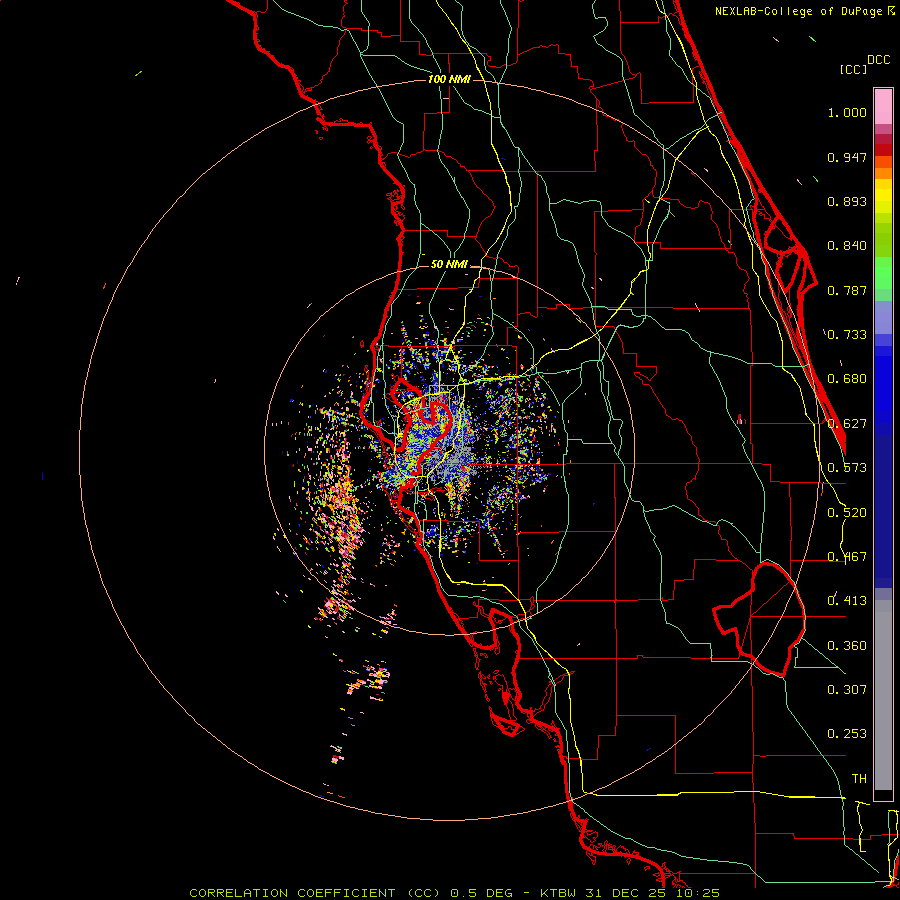Pick the bright green band on color scale
The image size is (900, 900).
[x=883, y=273]
